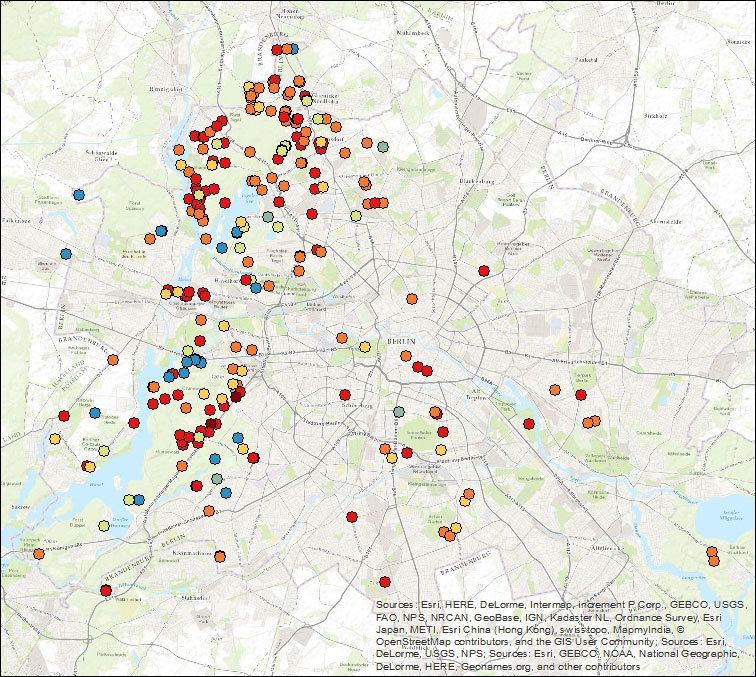The width and height of the screenshot is (756, 677).
Task: Click the lone red marker right of lower Havel
Action: (x=134, y=423)
